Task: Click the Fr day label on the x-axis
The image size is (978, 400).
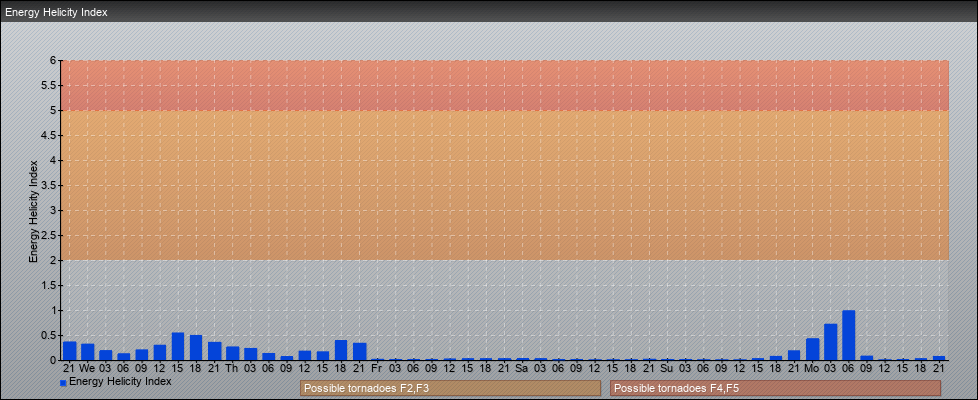Action: [377, 368]
